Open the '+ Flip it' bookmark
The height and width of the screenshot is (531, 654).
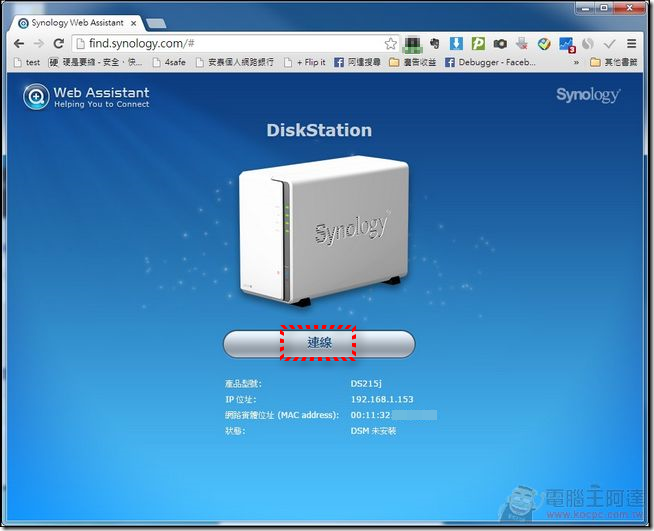[x=305, y=63]
